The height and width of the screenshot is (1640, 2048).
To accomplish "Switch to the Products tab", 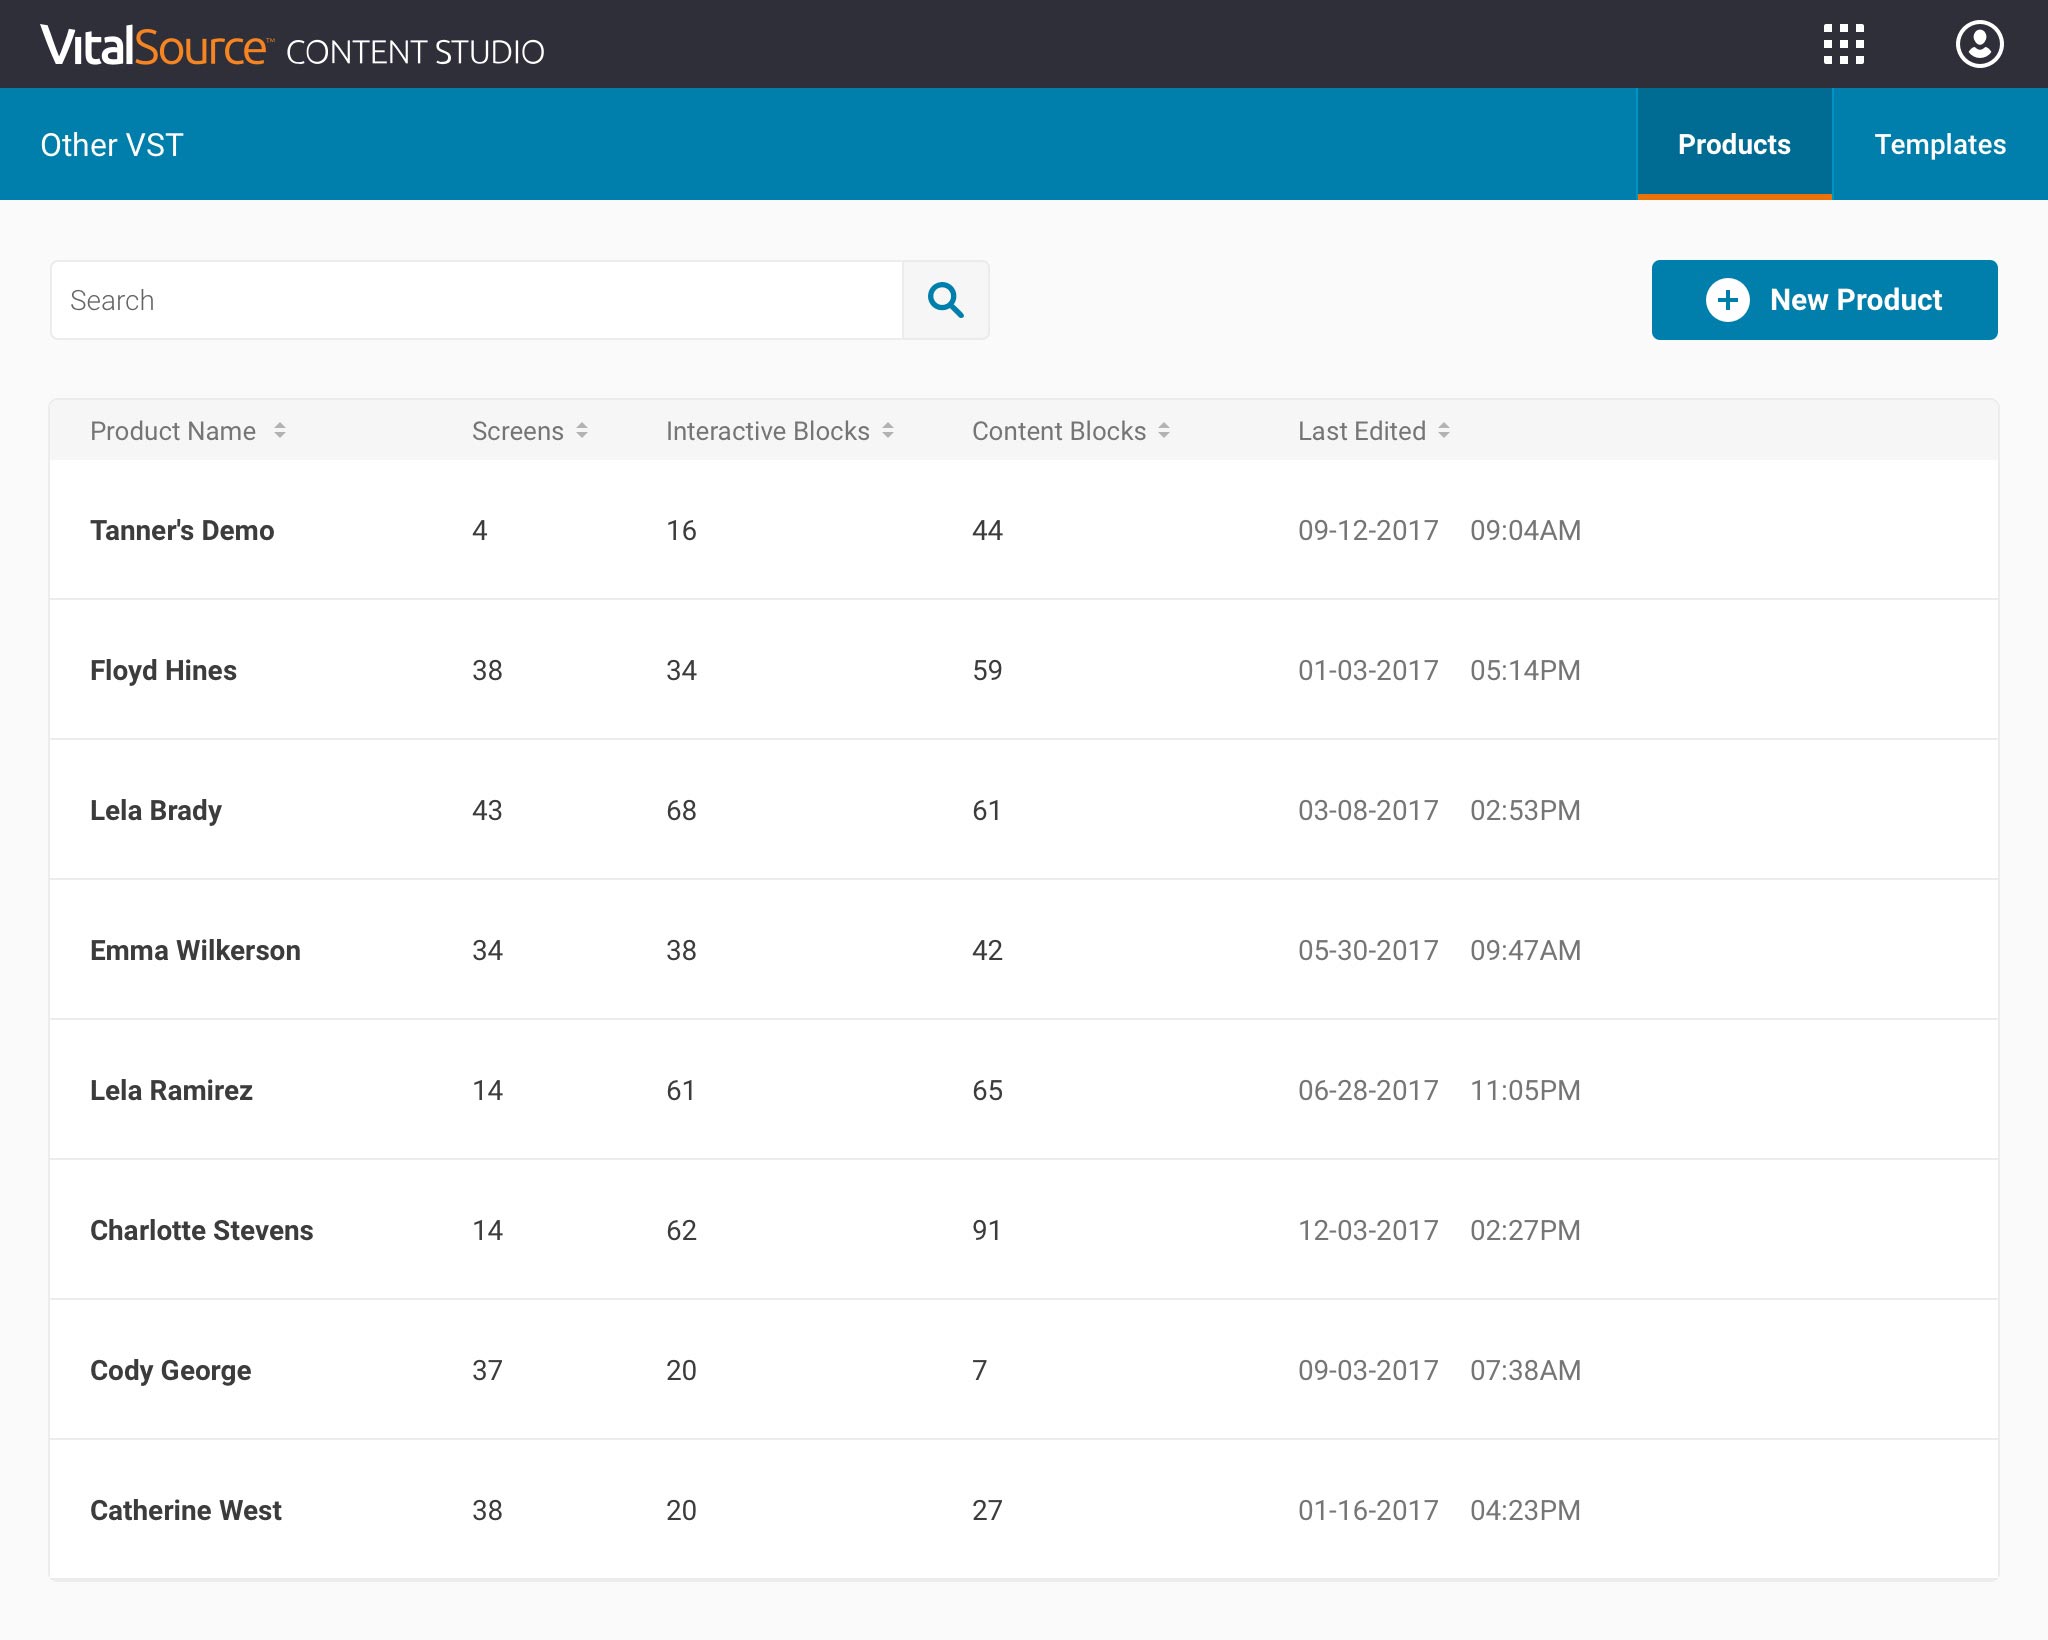I will [1734, 144].
